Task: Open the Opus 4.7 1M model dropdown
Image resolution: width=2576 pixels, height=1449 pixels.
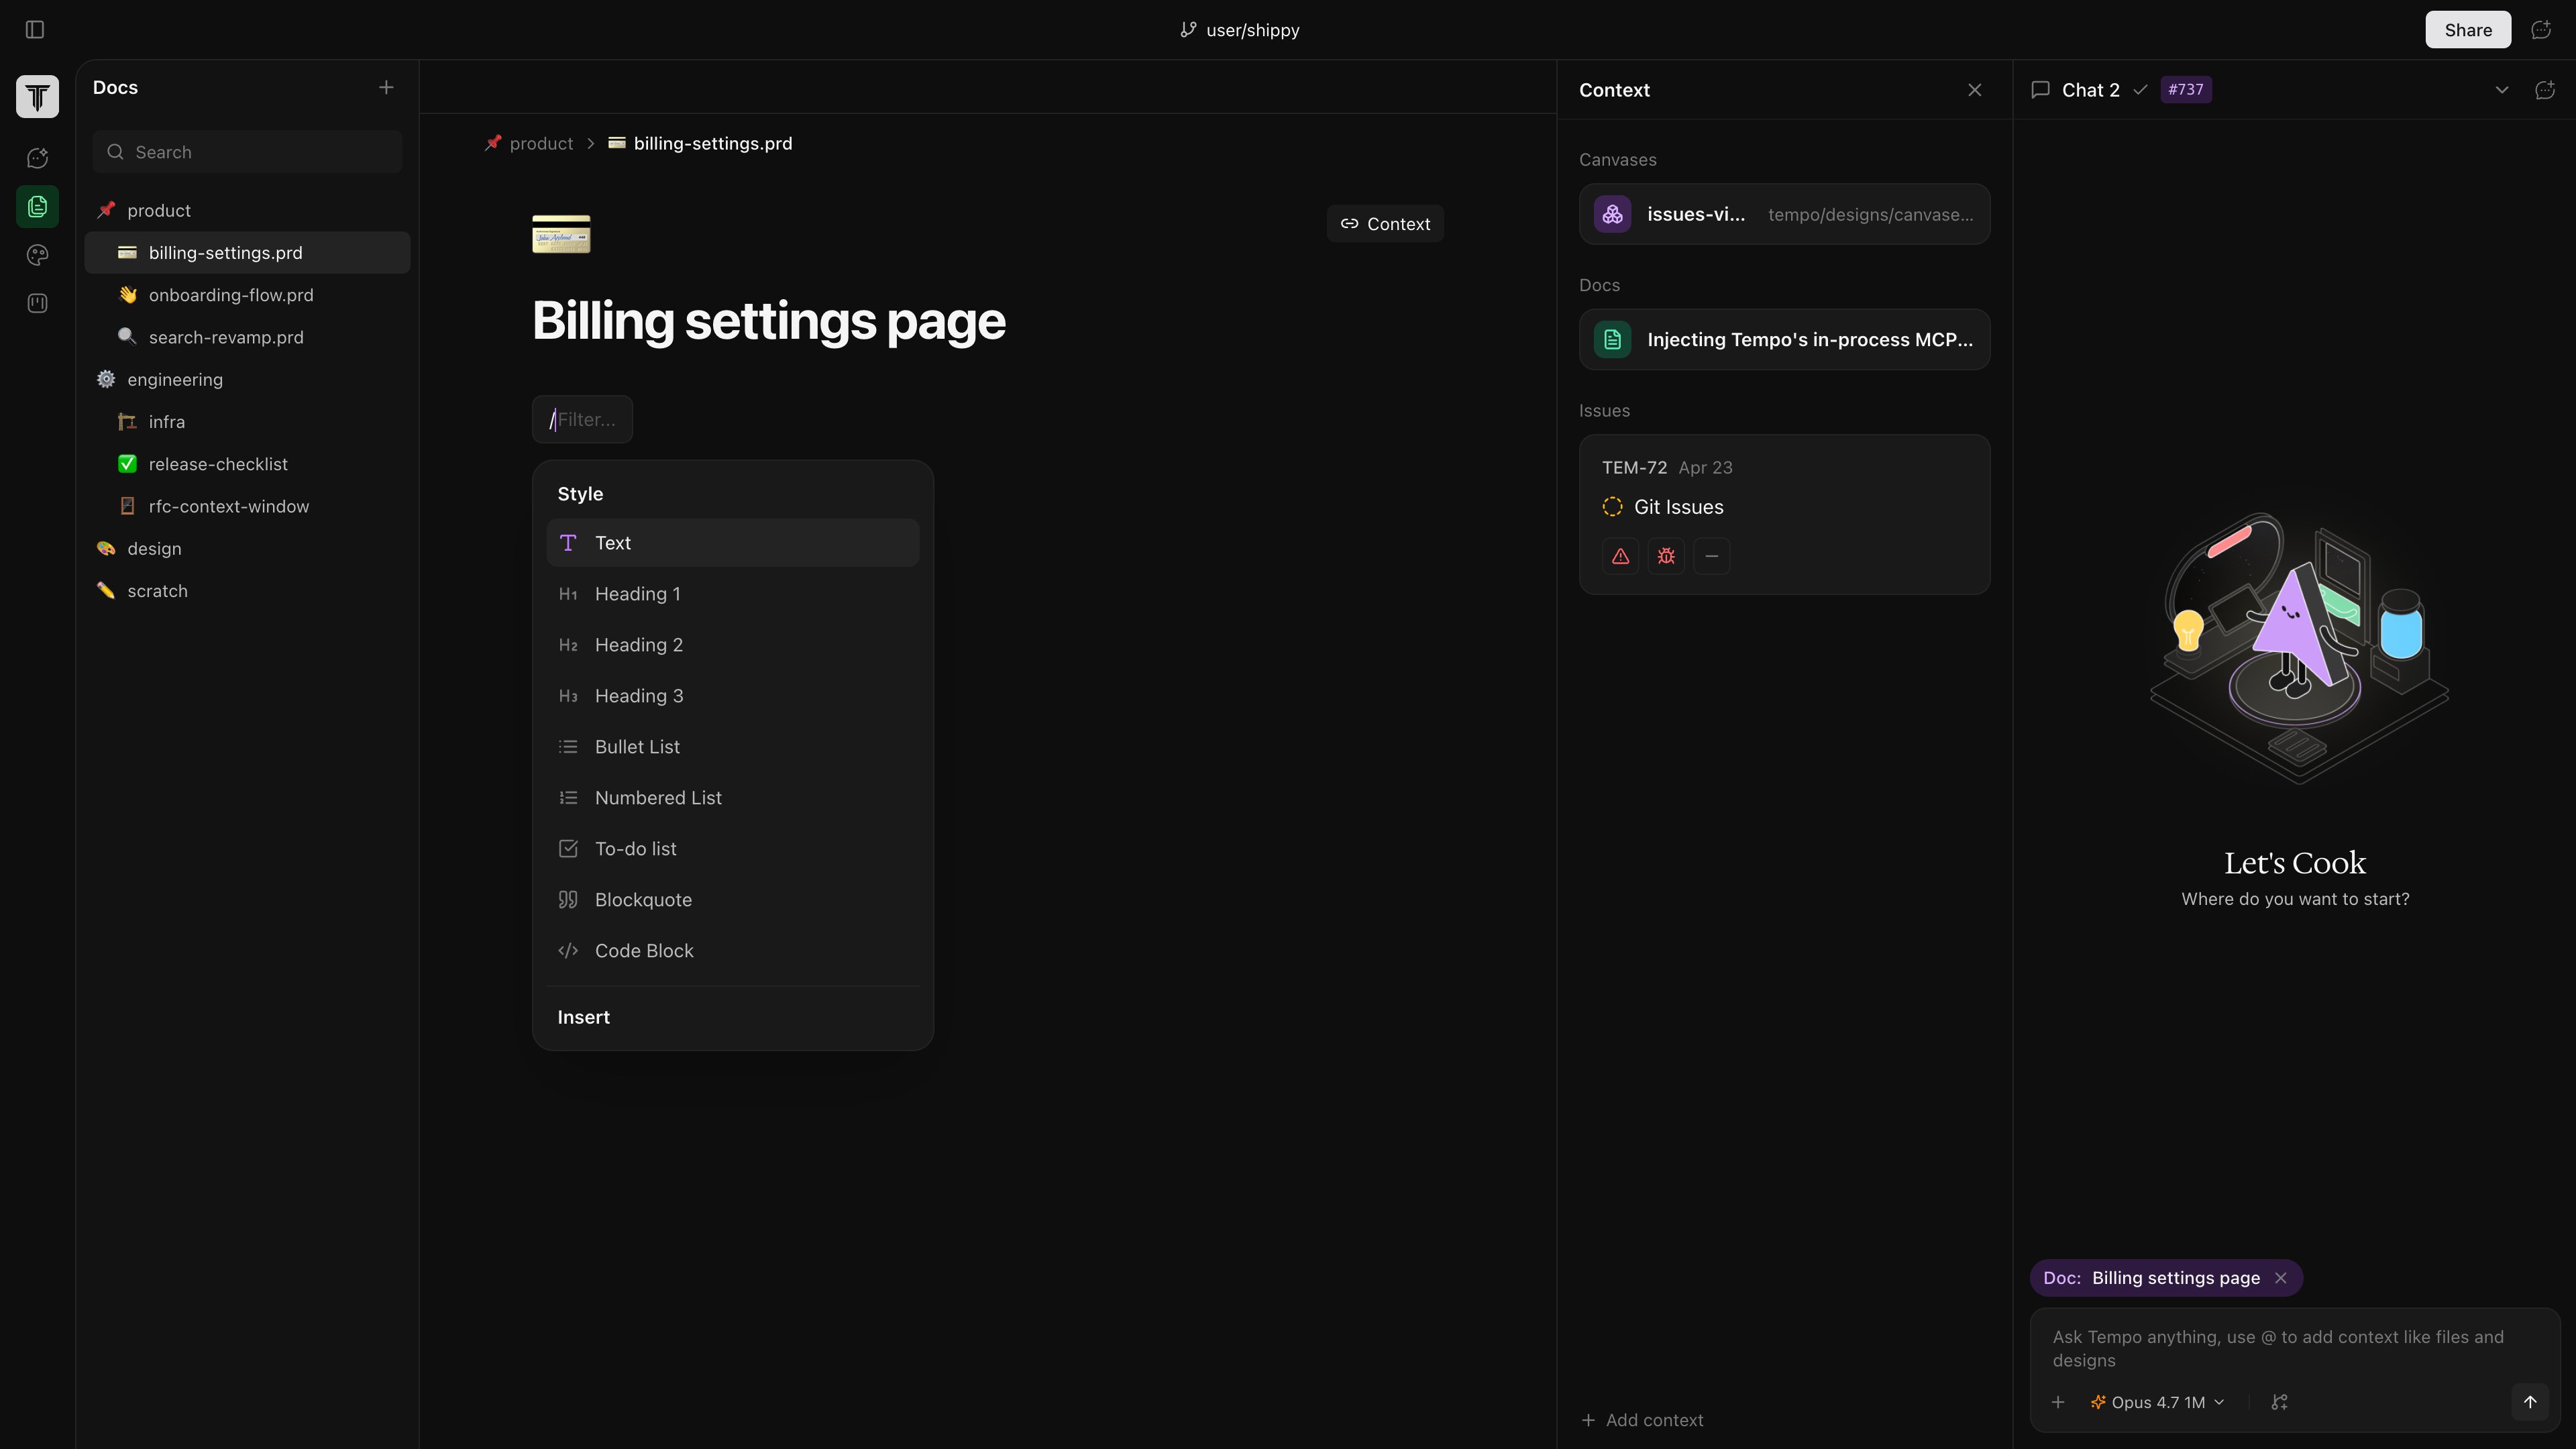Action: tap(2158, 1402)
